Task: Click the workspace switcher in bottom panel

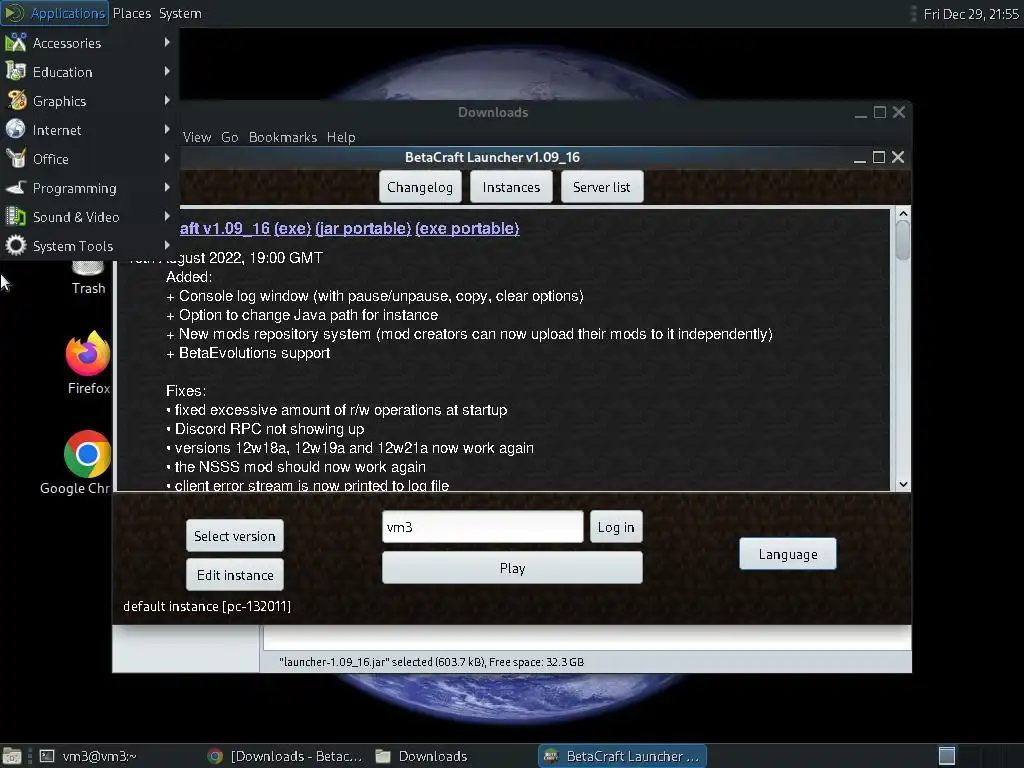Action: point(947,756)
